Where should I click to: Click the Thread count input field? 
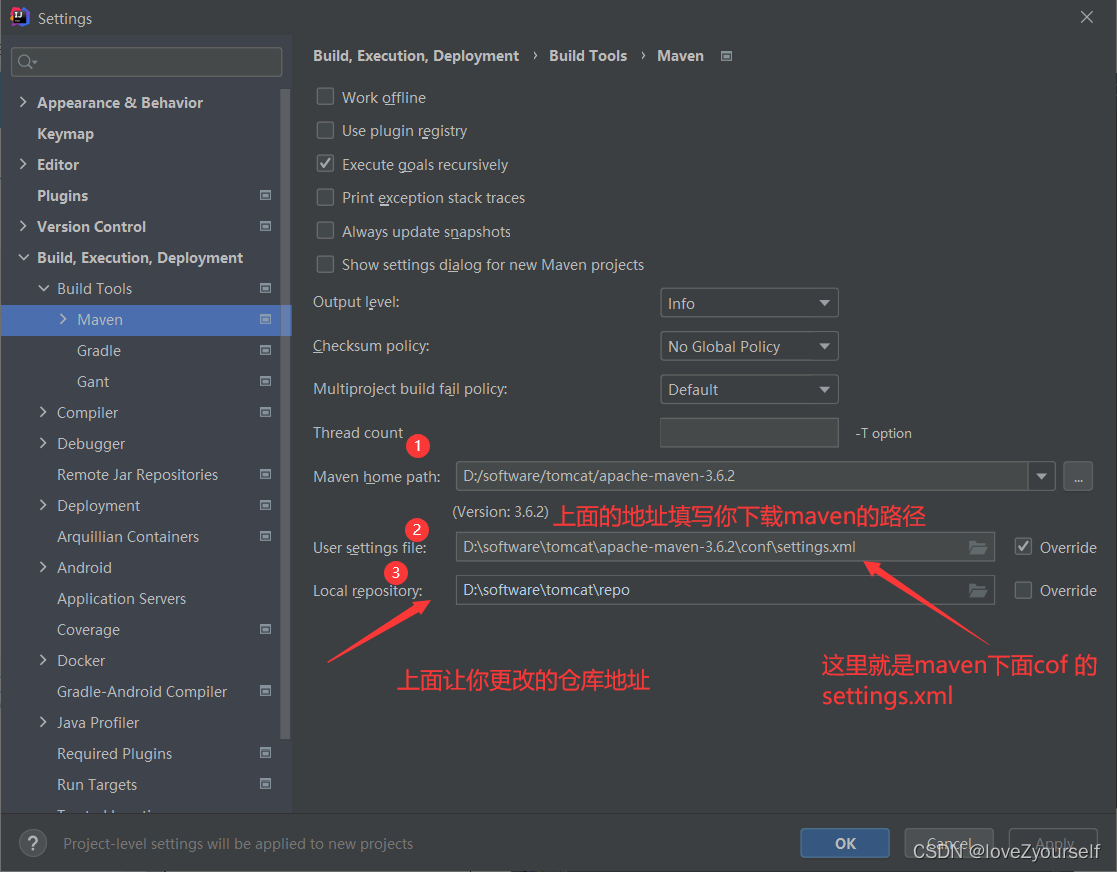tap(749, 432)
